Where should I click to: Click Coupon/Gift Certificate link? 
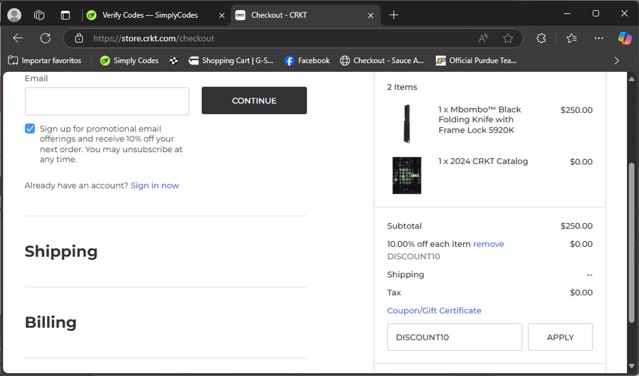pyautogui.click(x=434, y=310)
